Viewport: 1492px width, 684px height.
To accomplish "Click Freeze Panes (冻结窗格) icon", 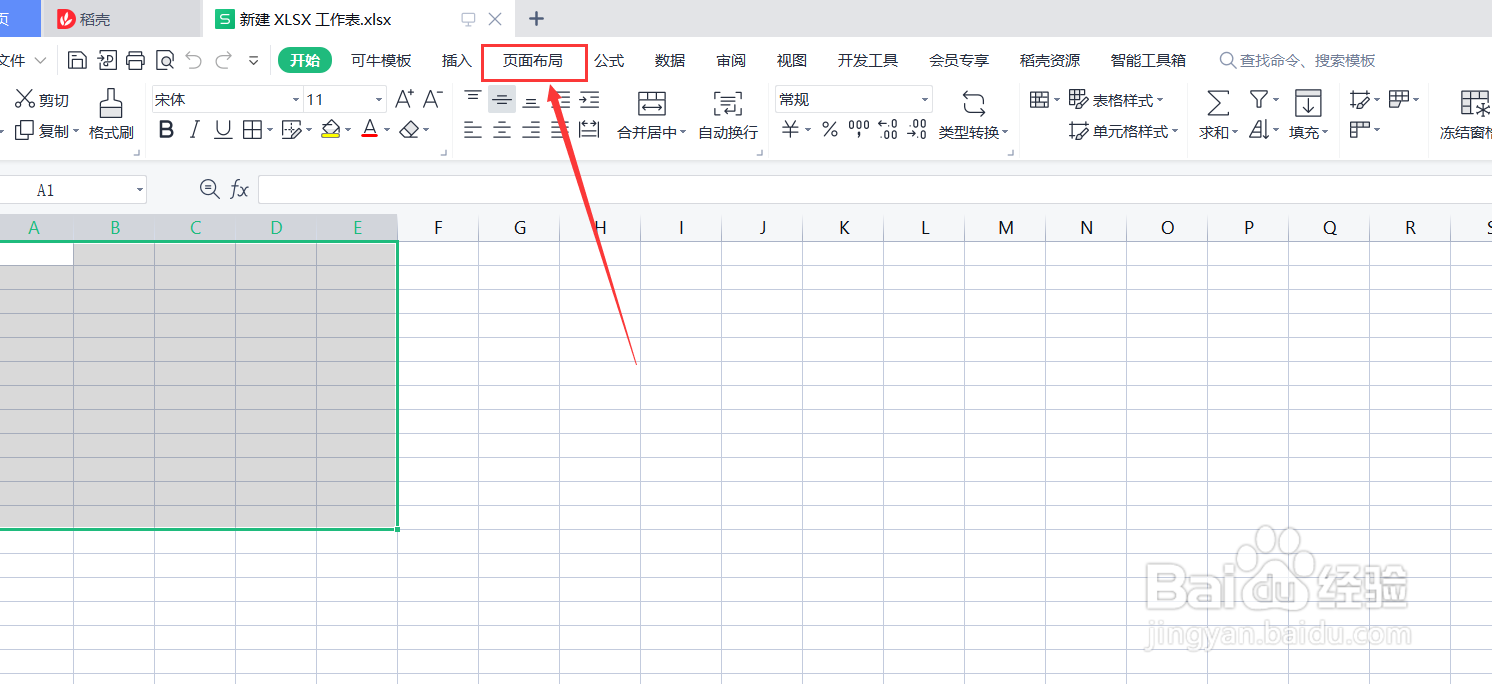I will point(1475,103).
